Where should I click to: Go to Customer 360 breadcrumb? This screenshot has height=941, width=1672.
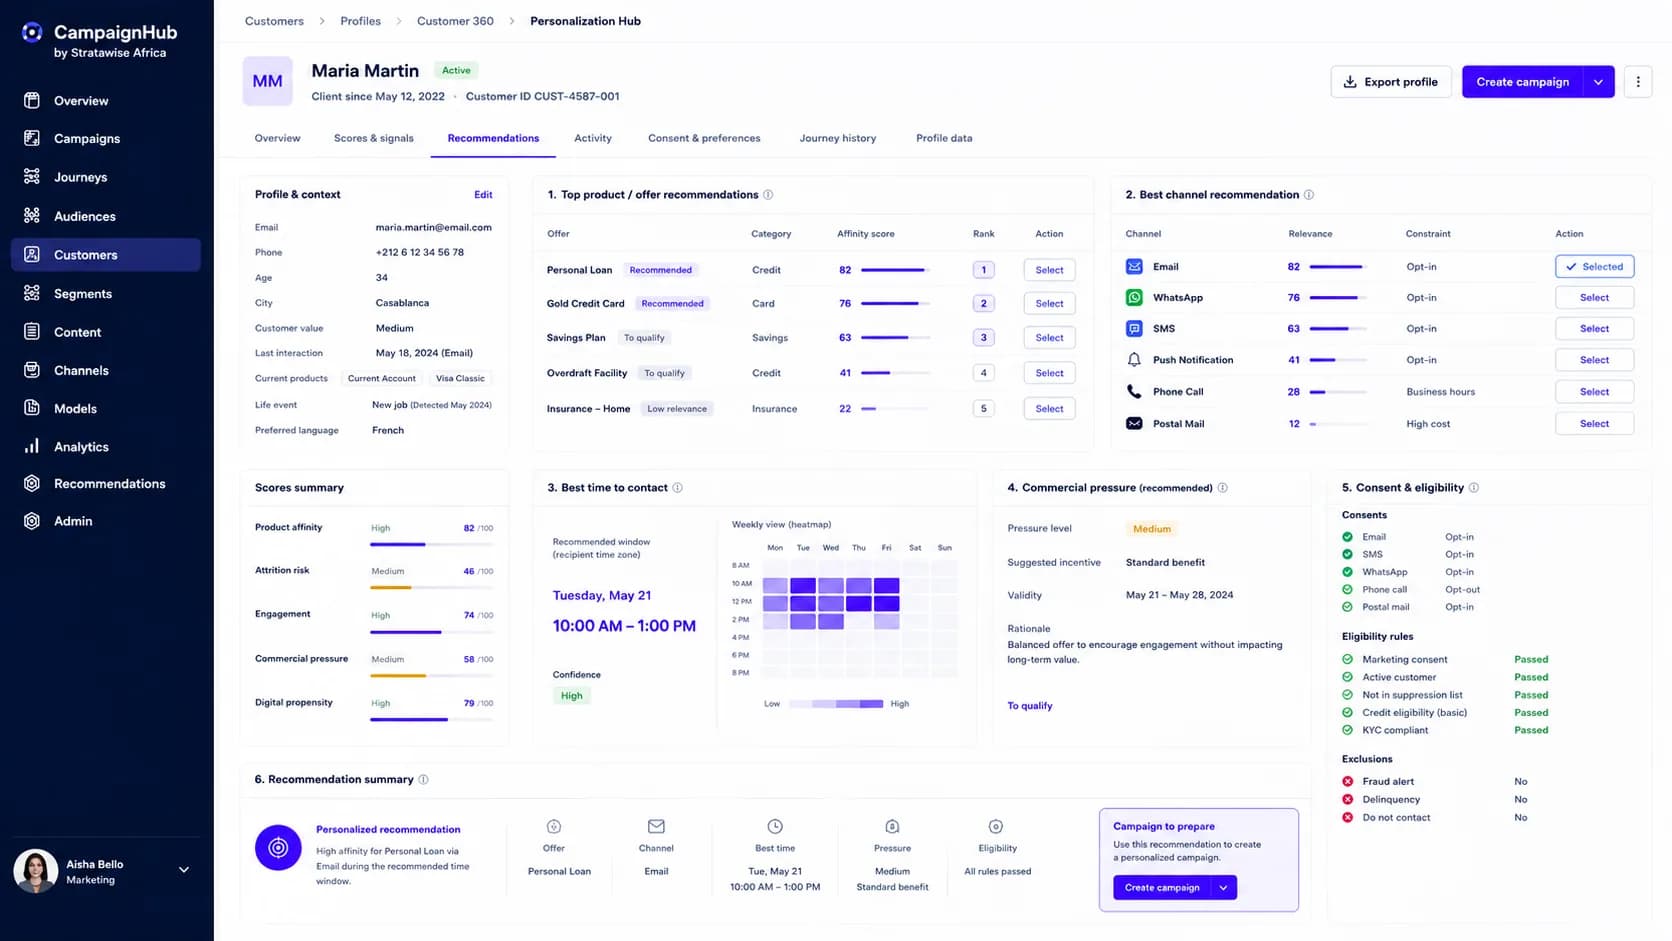click(x=455, y=21)
